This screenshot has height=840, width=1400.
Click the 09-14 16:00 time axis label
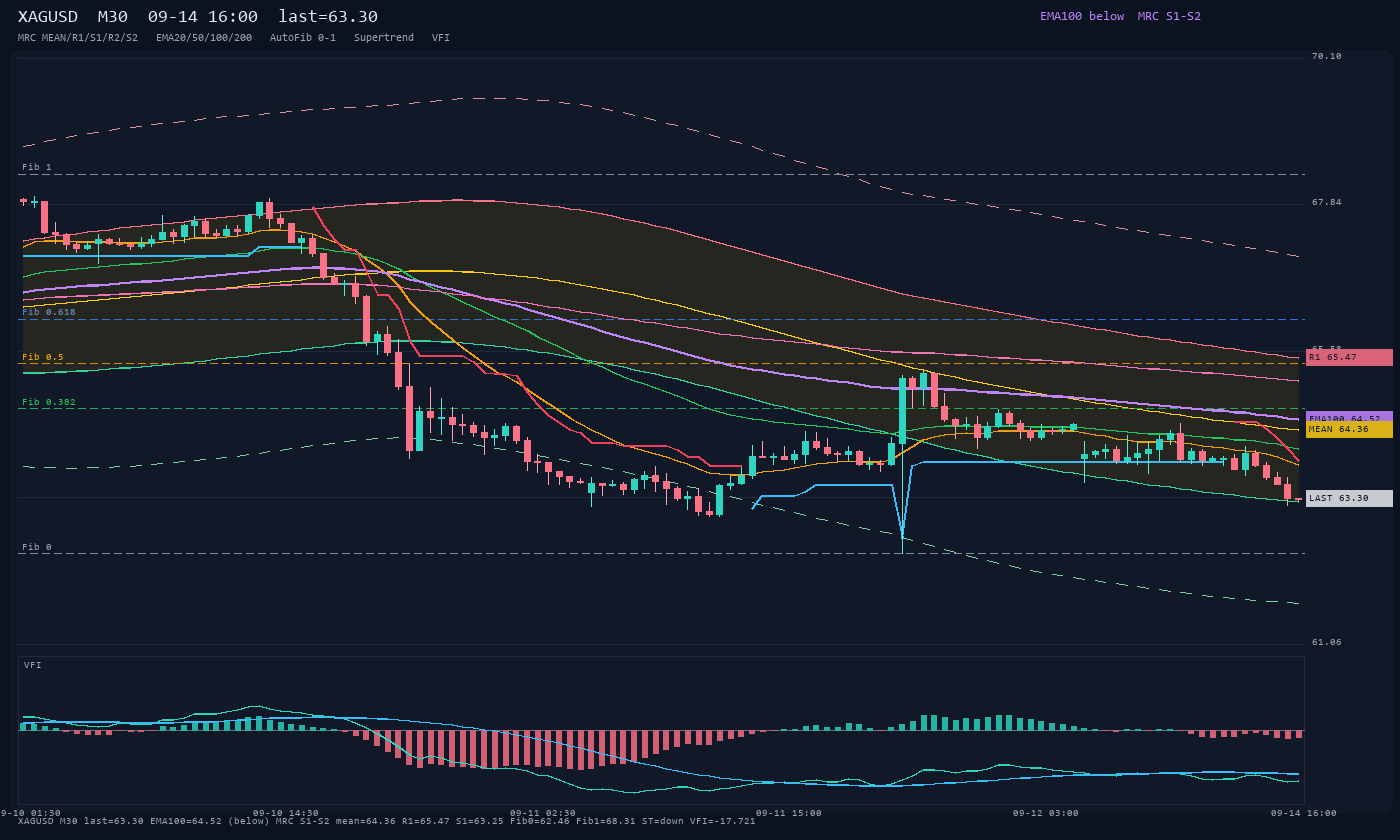[x=1303, y=813]
